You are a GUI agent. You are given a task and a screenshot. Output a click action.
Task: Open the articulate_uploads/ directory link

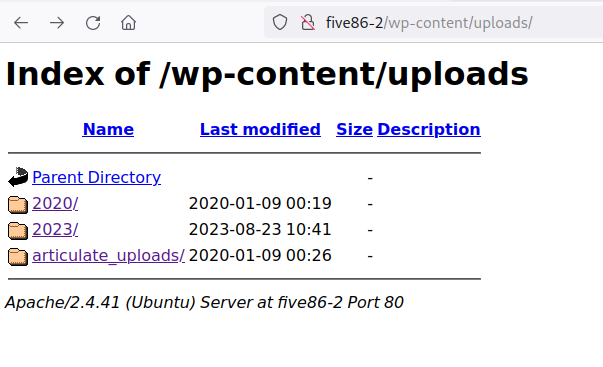click(x=108, y=256)
